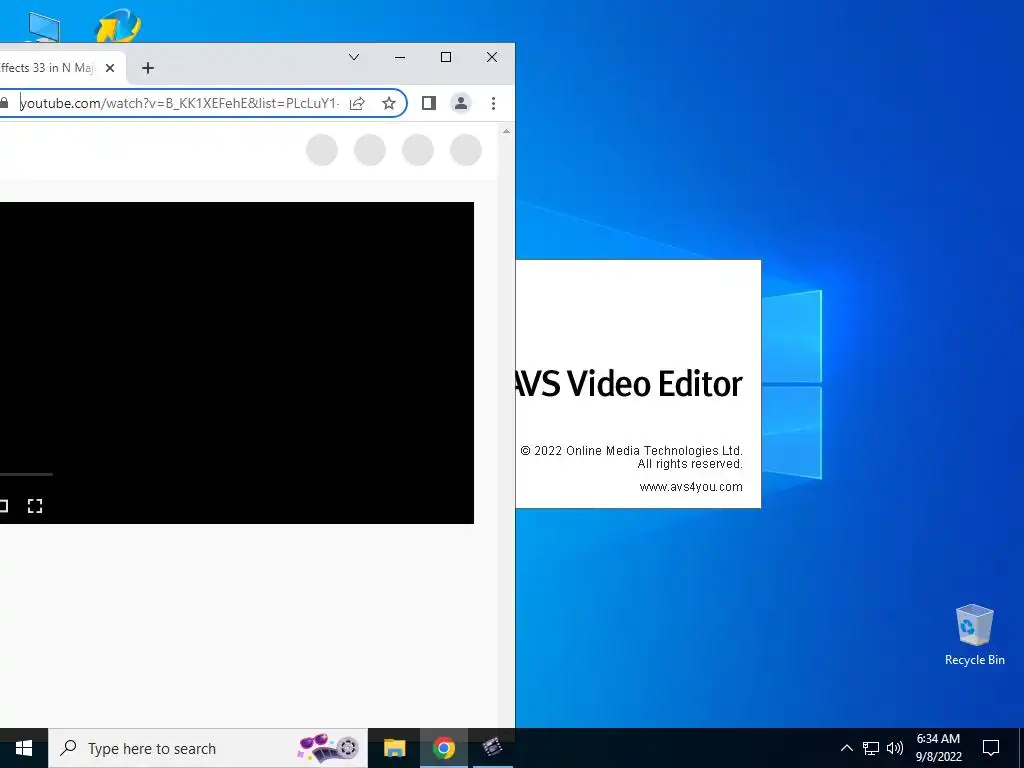Click the YouTube video progress bar
The width and height of the screenshot is (1024, 768).
point(26,474)
